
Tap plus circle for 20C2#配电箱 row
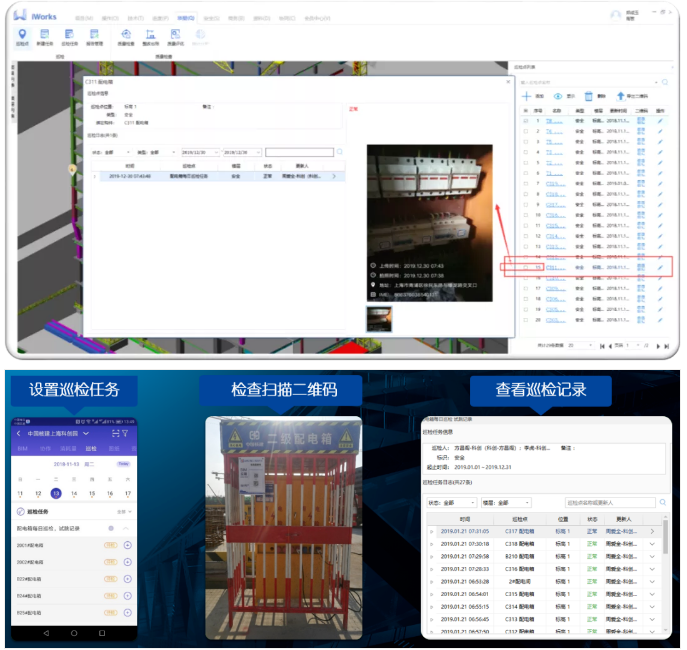127,562
